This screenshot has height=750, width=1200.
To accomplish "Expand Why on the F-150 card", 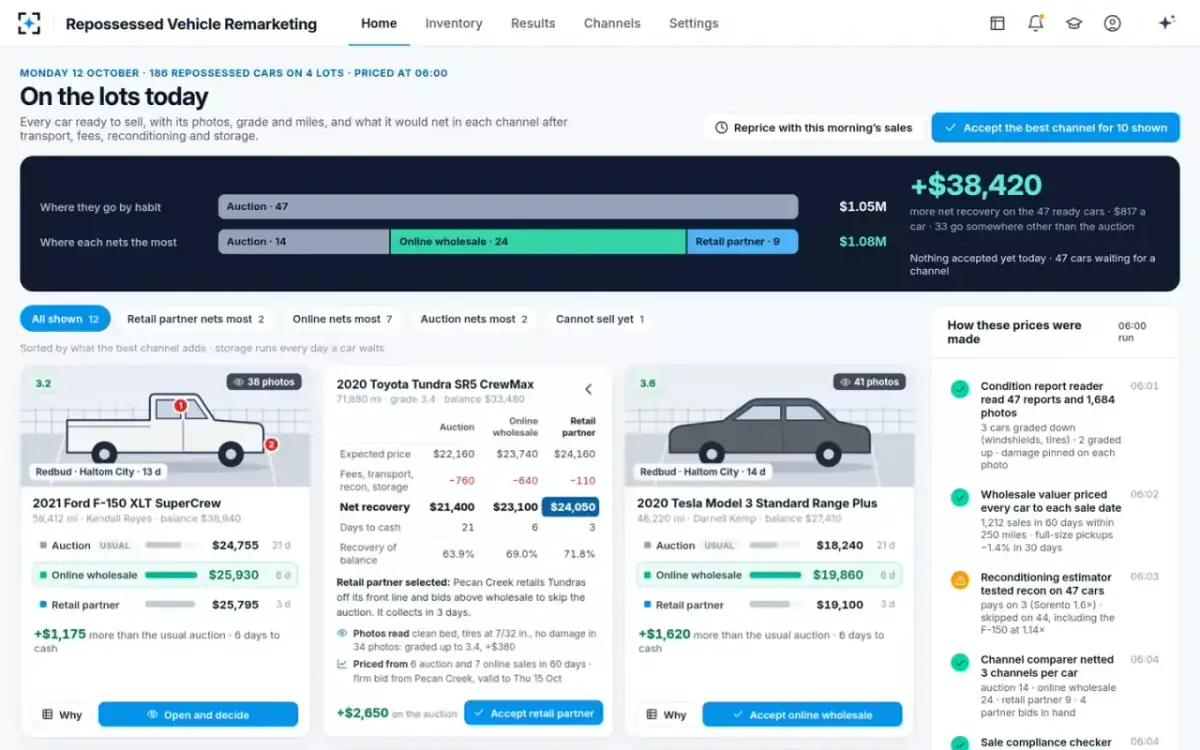I will pyautogui.click(x=62, y=715).
